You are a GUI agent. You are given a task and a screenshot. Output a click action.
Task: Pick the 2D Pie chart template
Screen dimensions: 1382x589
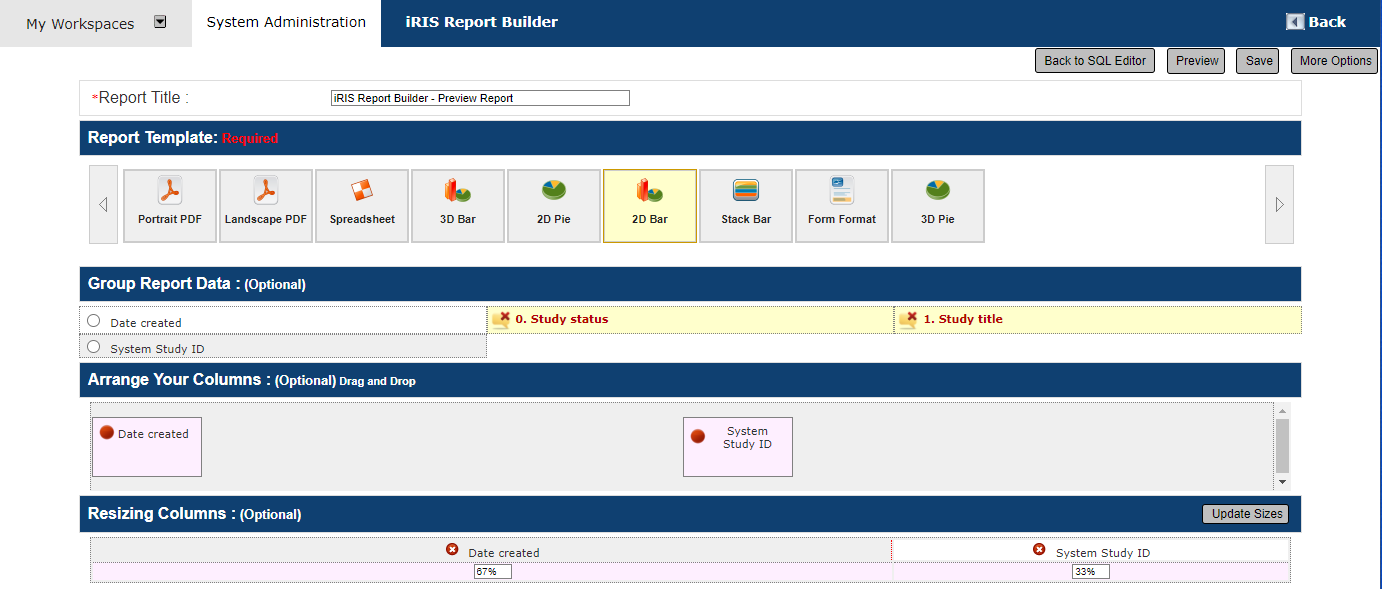click(554, 206)
